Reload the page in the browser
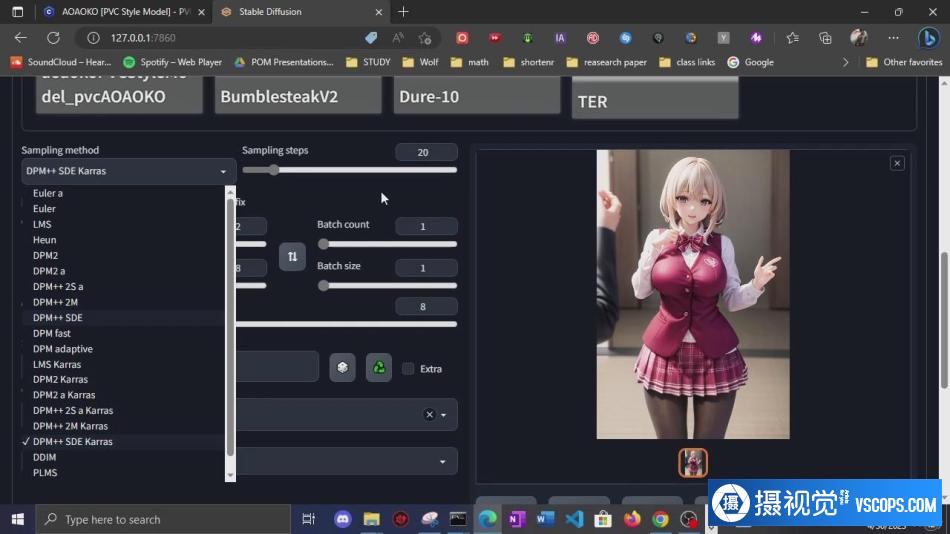This screenshot has height=534, width=950. [x=53, y=38]
